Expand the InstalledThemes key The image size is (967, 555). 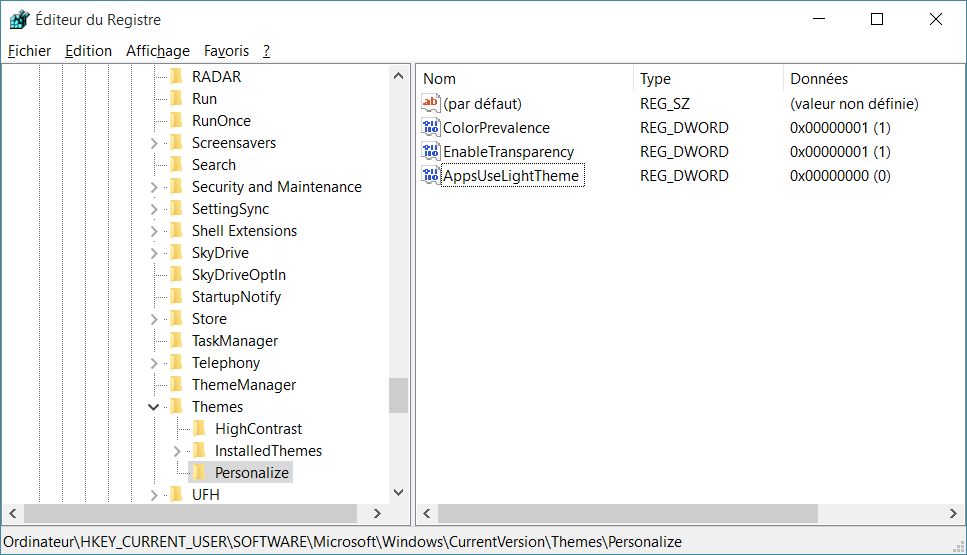(x=177, y=451)
